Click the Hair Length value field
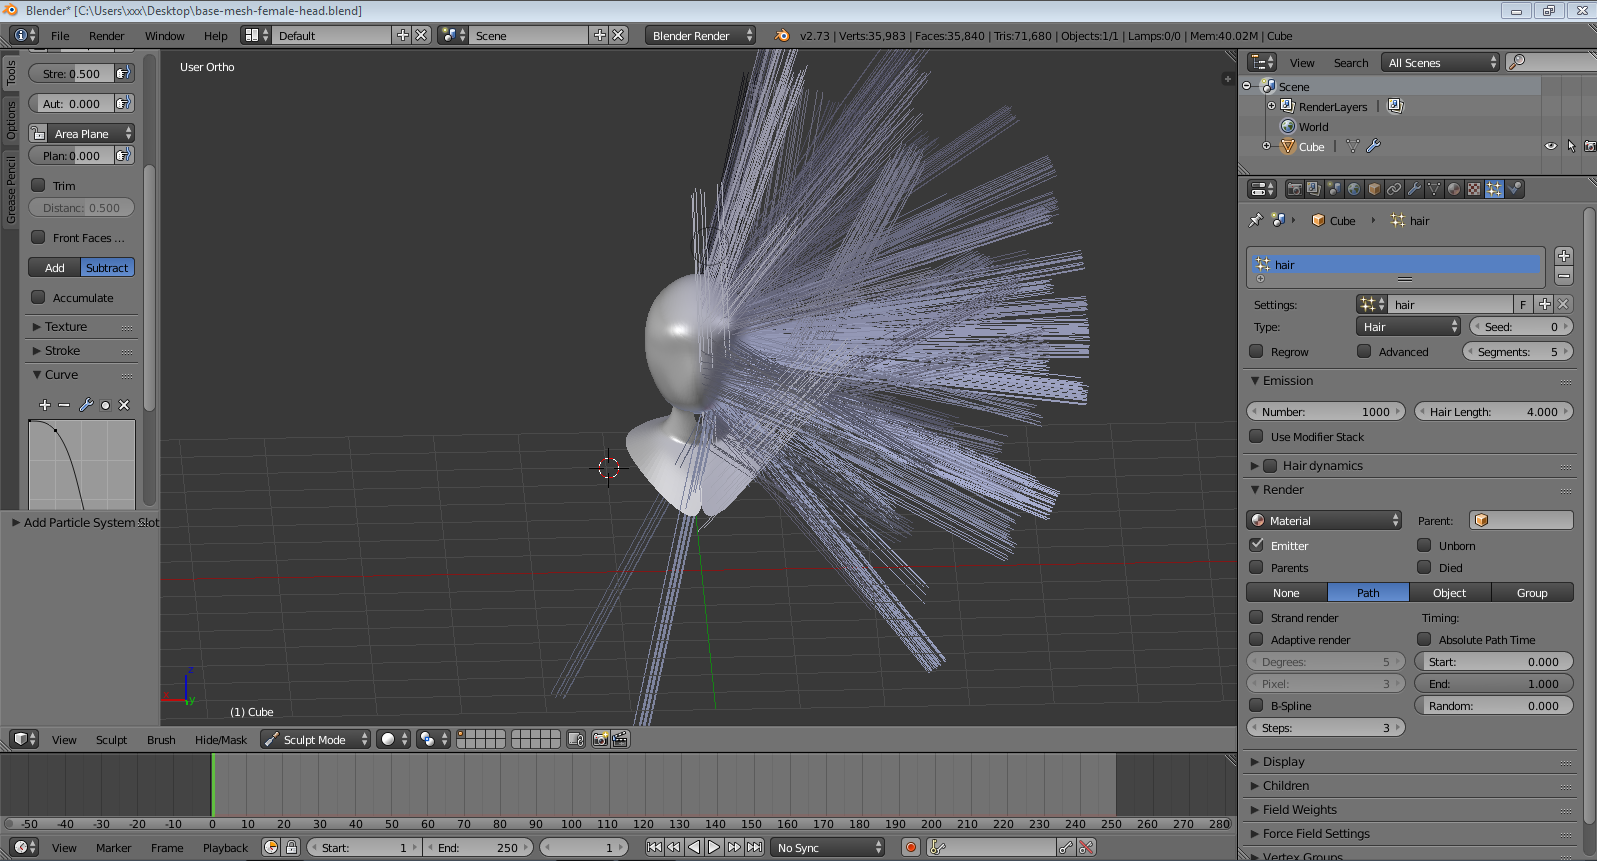Image resolution: width=1597 pixels, height=861 pixels. [x=1494, y=412]
